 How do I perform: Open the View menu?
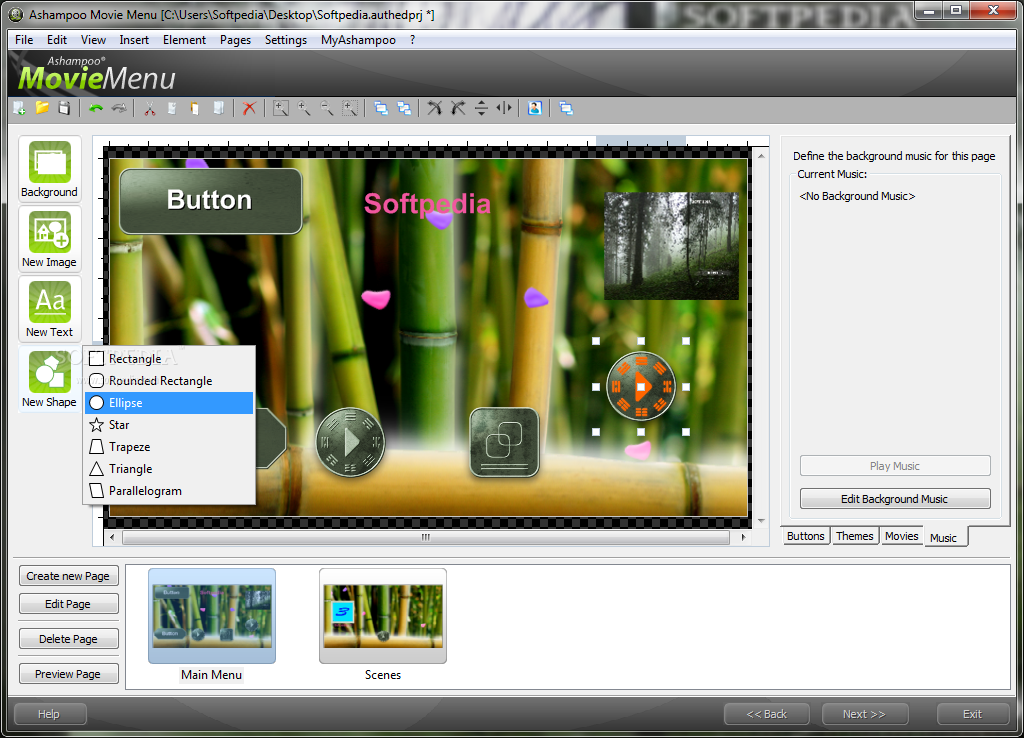[x=93, y=40]
